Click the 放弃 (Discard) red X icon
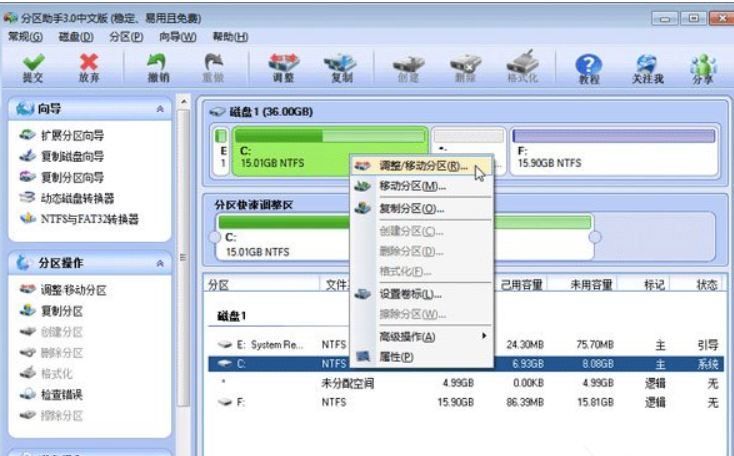 point(89,68)
